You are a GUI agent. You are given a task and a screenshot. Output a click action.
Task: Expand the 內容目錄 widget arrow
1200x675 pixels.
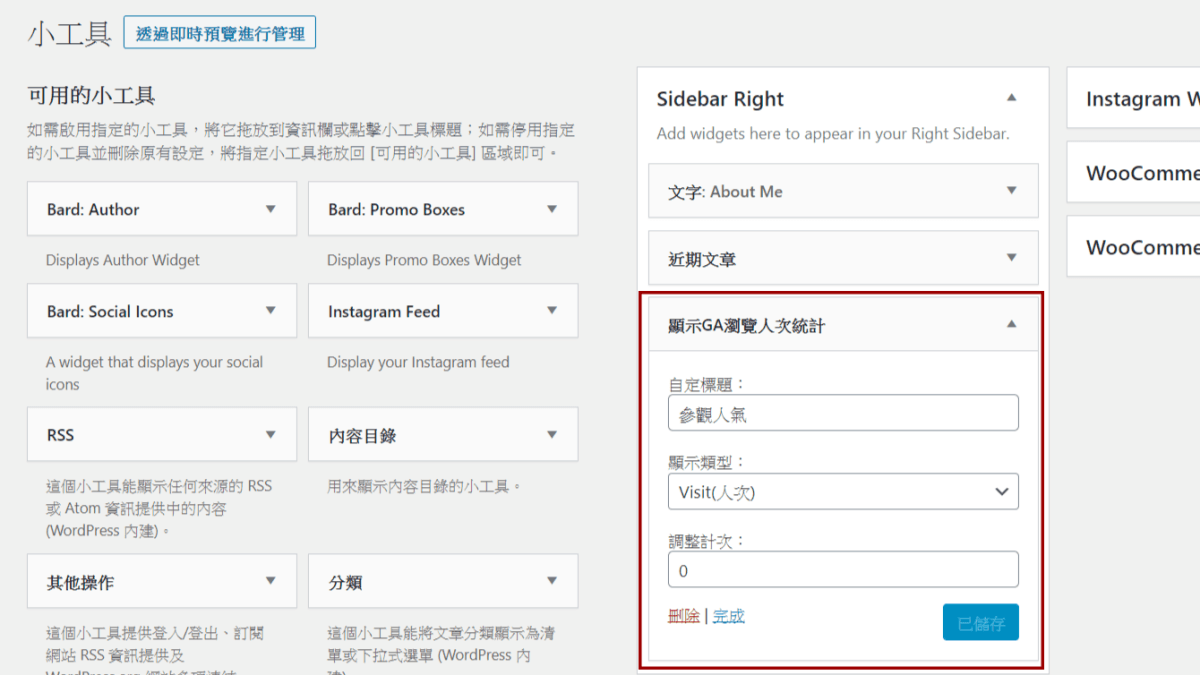coord(552,435)
